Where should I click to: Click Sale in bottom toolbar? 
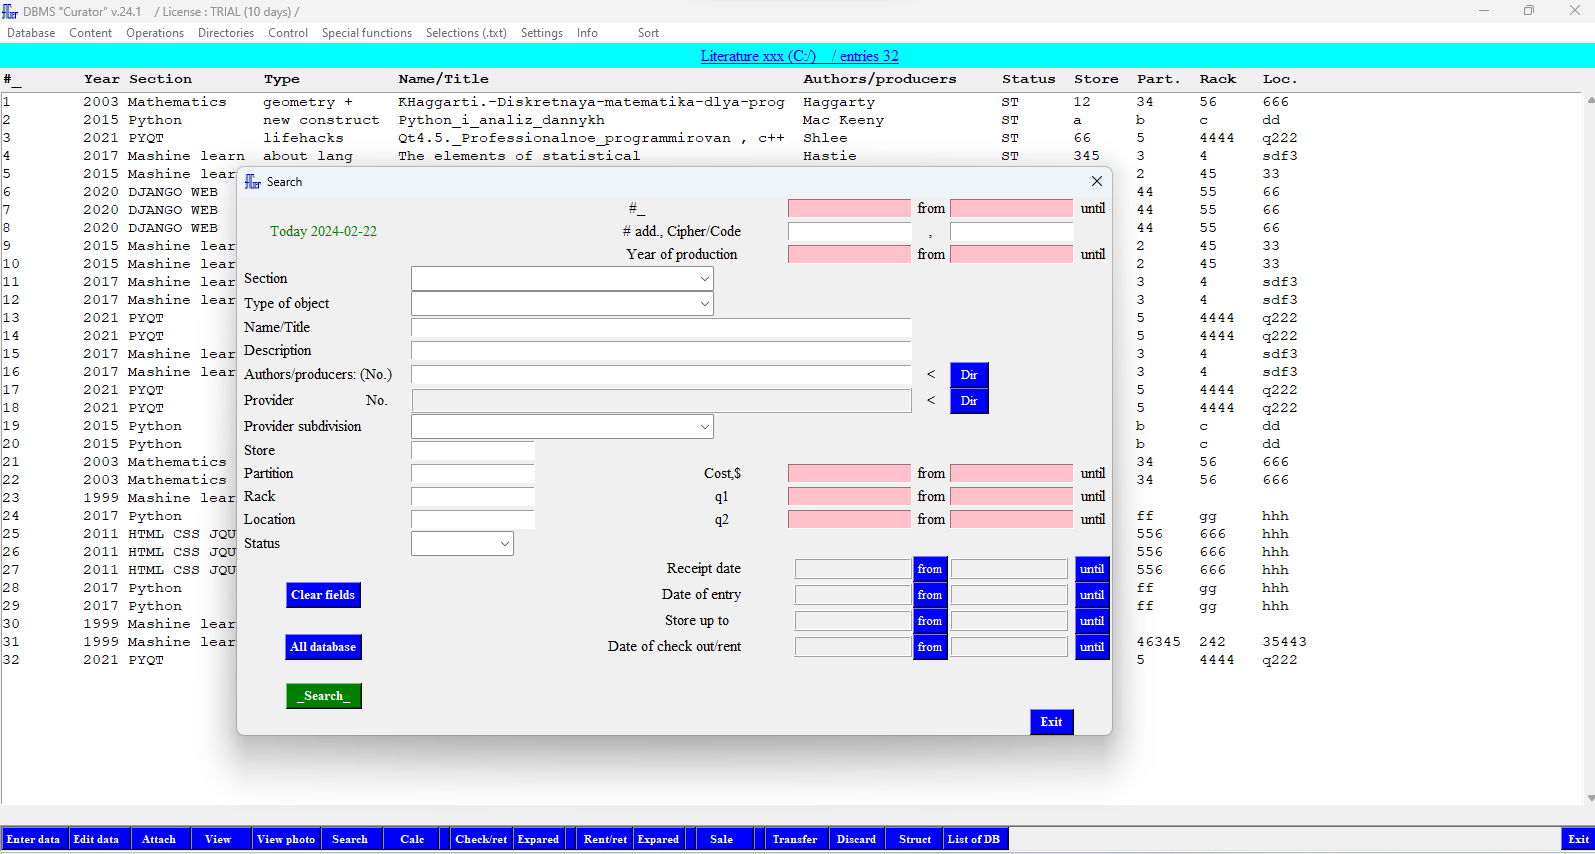722,839
